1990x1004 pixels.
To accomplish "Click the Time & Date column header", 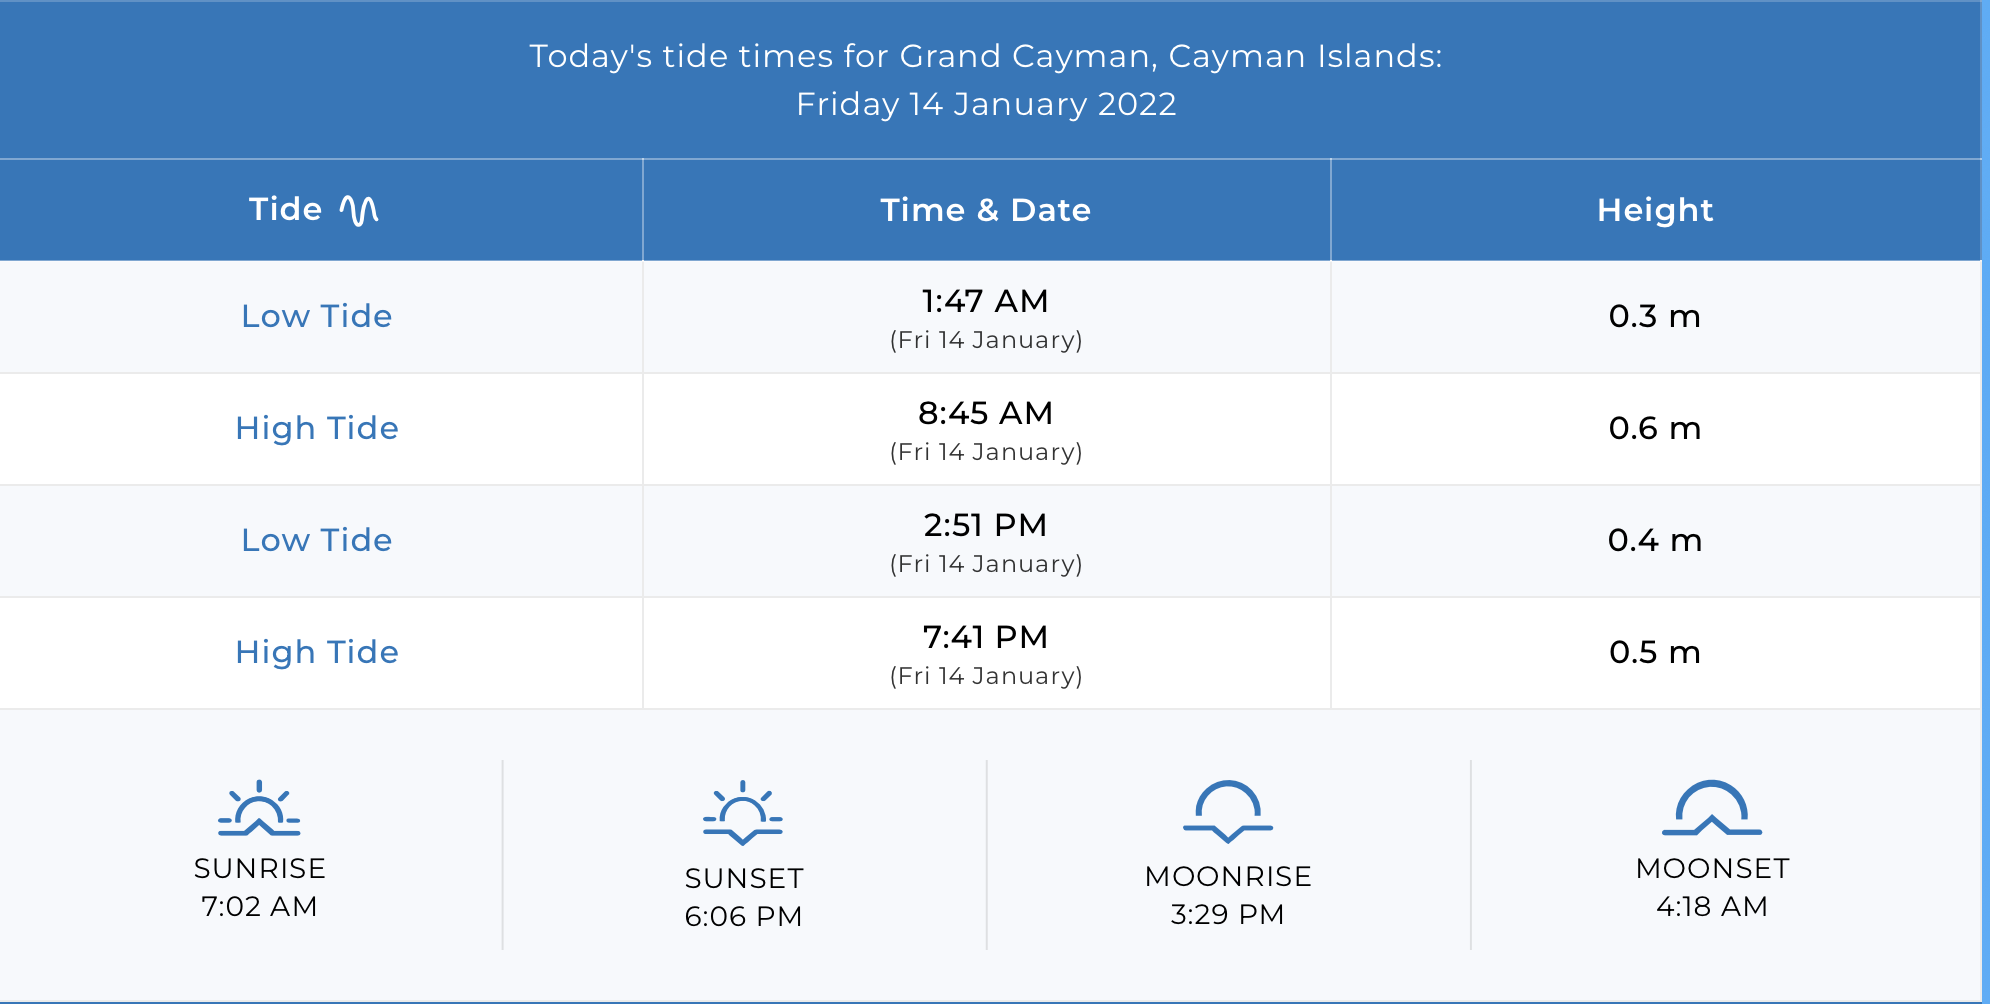I will click(x=985, y=210).
